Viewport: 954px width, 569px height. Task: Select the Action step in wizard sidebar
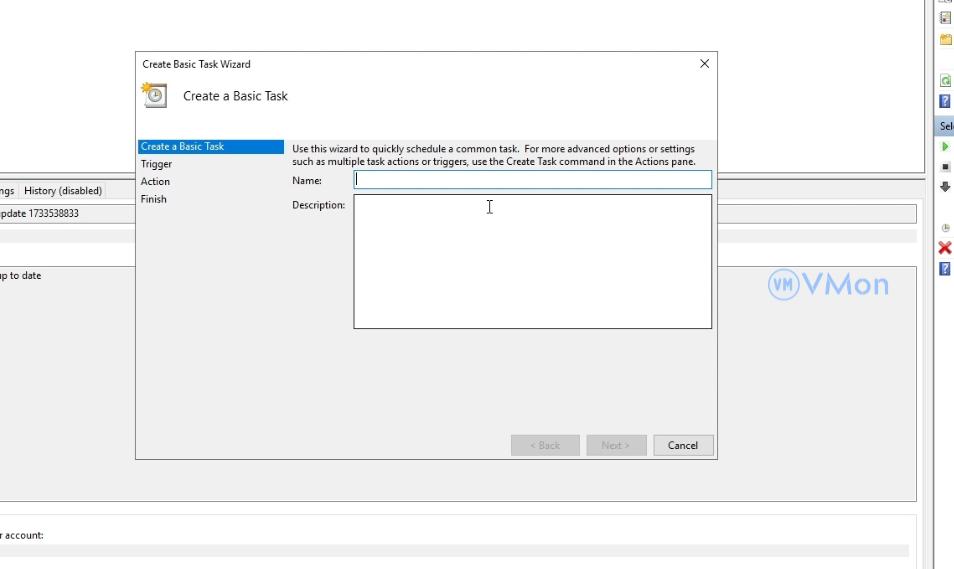pyautogui.click(x=155, y=181)
